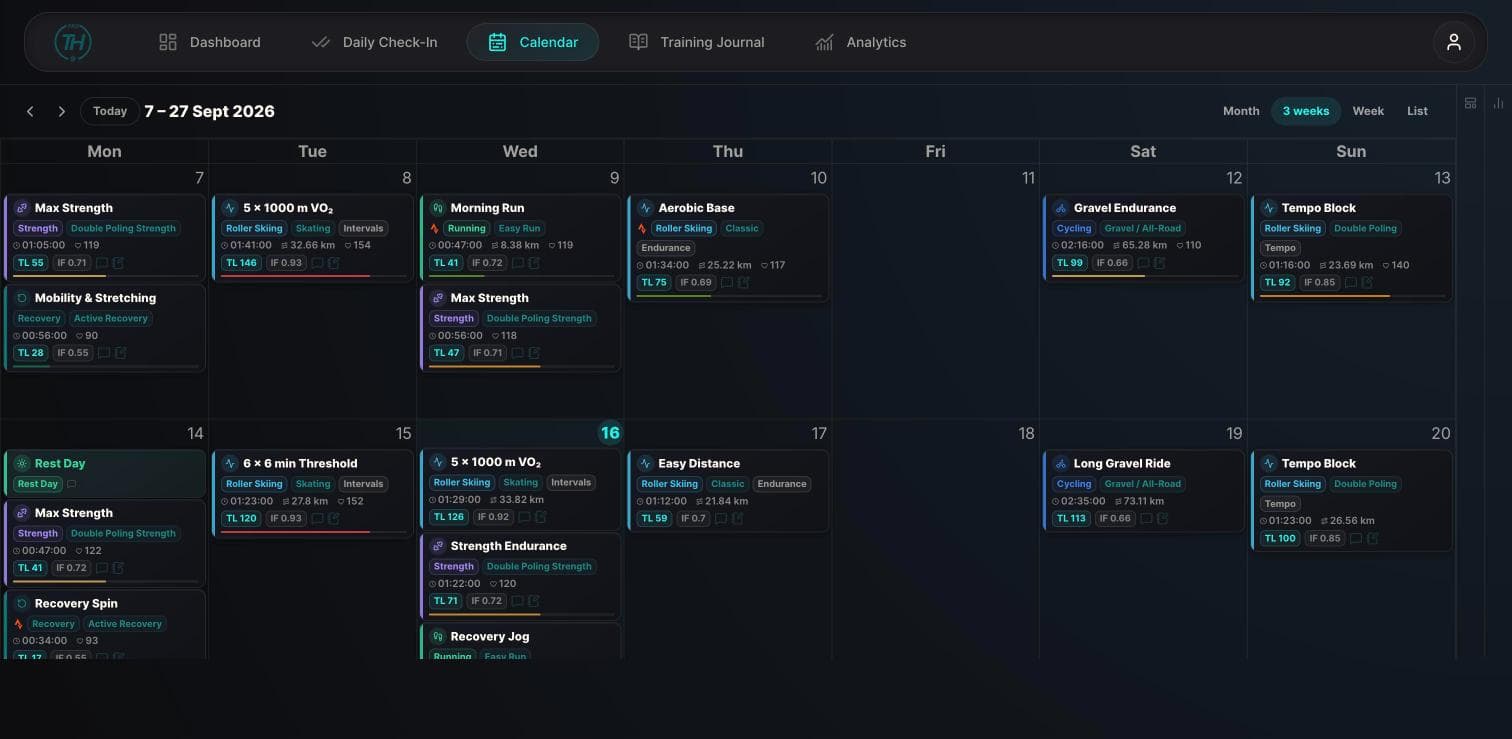Screen dimensions: 1512x739
Task: Open comments on Aerobic Base card
Action: click(x=726, y=283)
